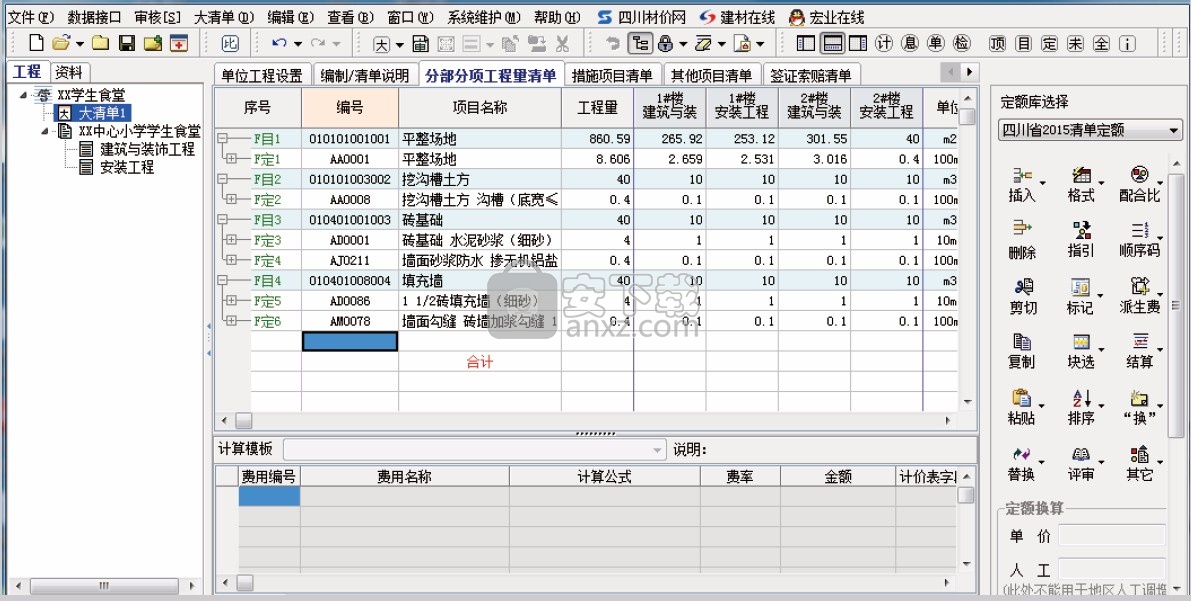Toggle the right panel layout icon
1191x601 pixels.
pos(858,43)
